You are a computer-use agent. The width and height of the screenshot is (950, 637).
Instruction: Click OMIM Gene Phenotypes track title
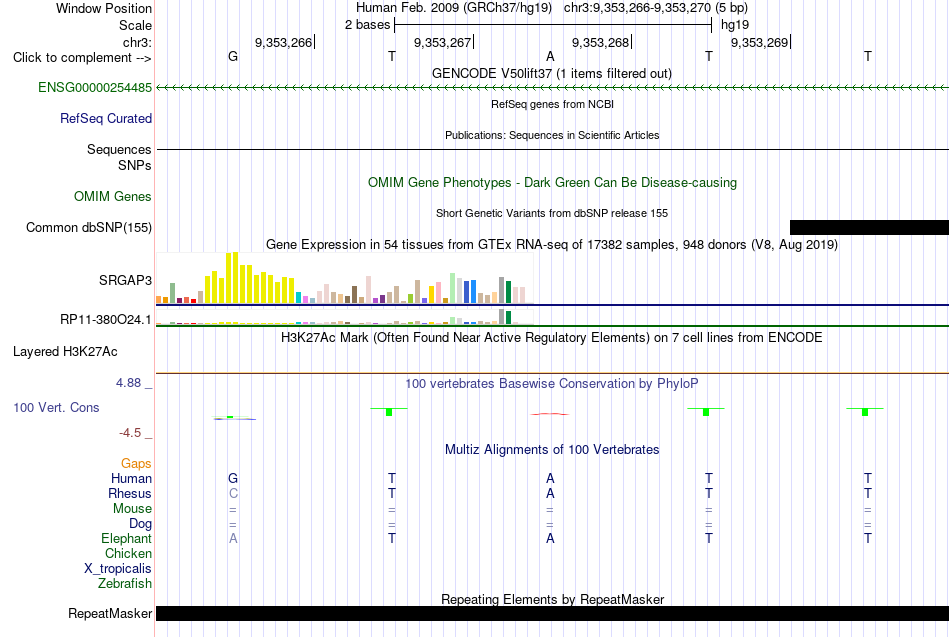pyautogui.click(x=553, y=183)
